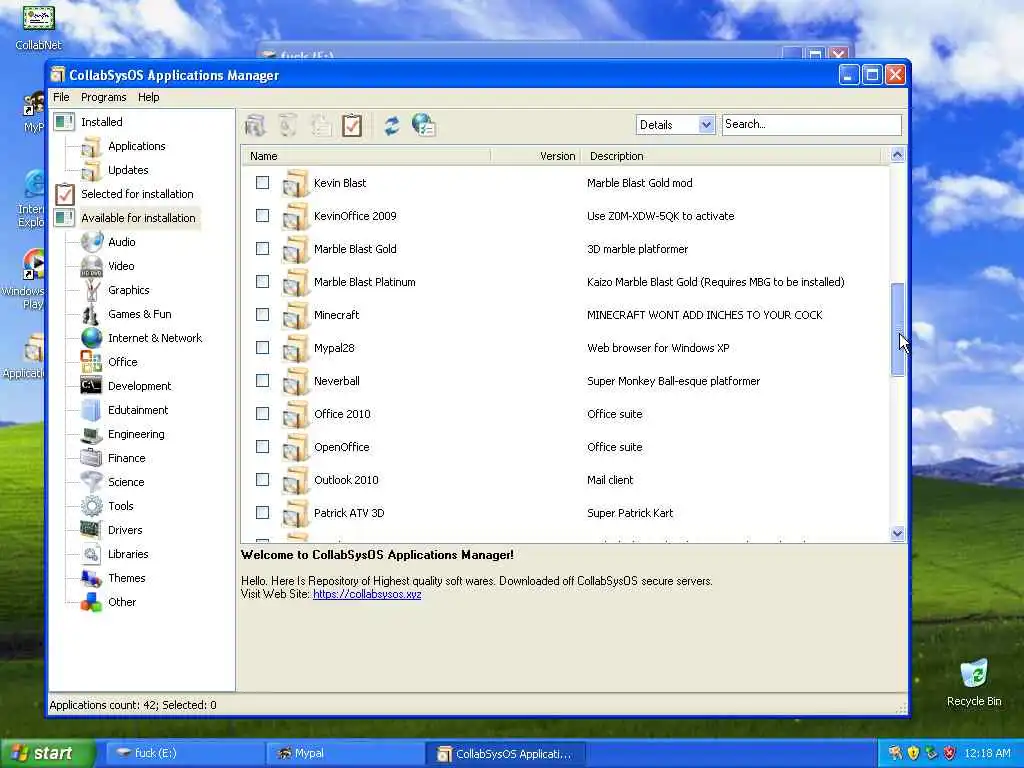Open the Help menu

point(148,97)
